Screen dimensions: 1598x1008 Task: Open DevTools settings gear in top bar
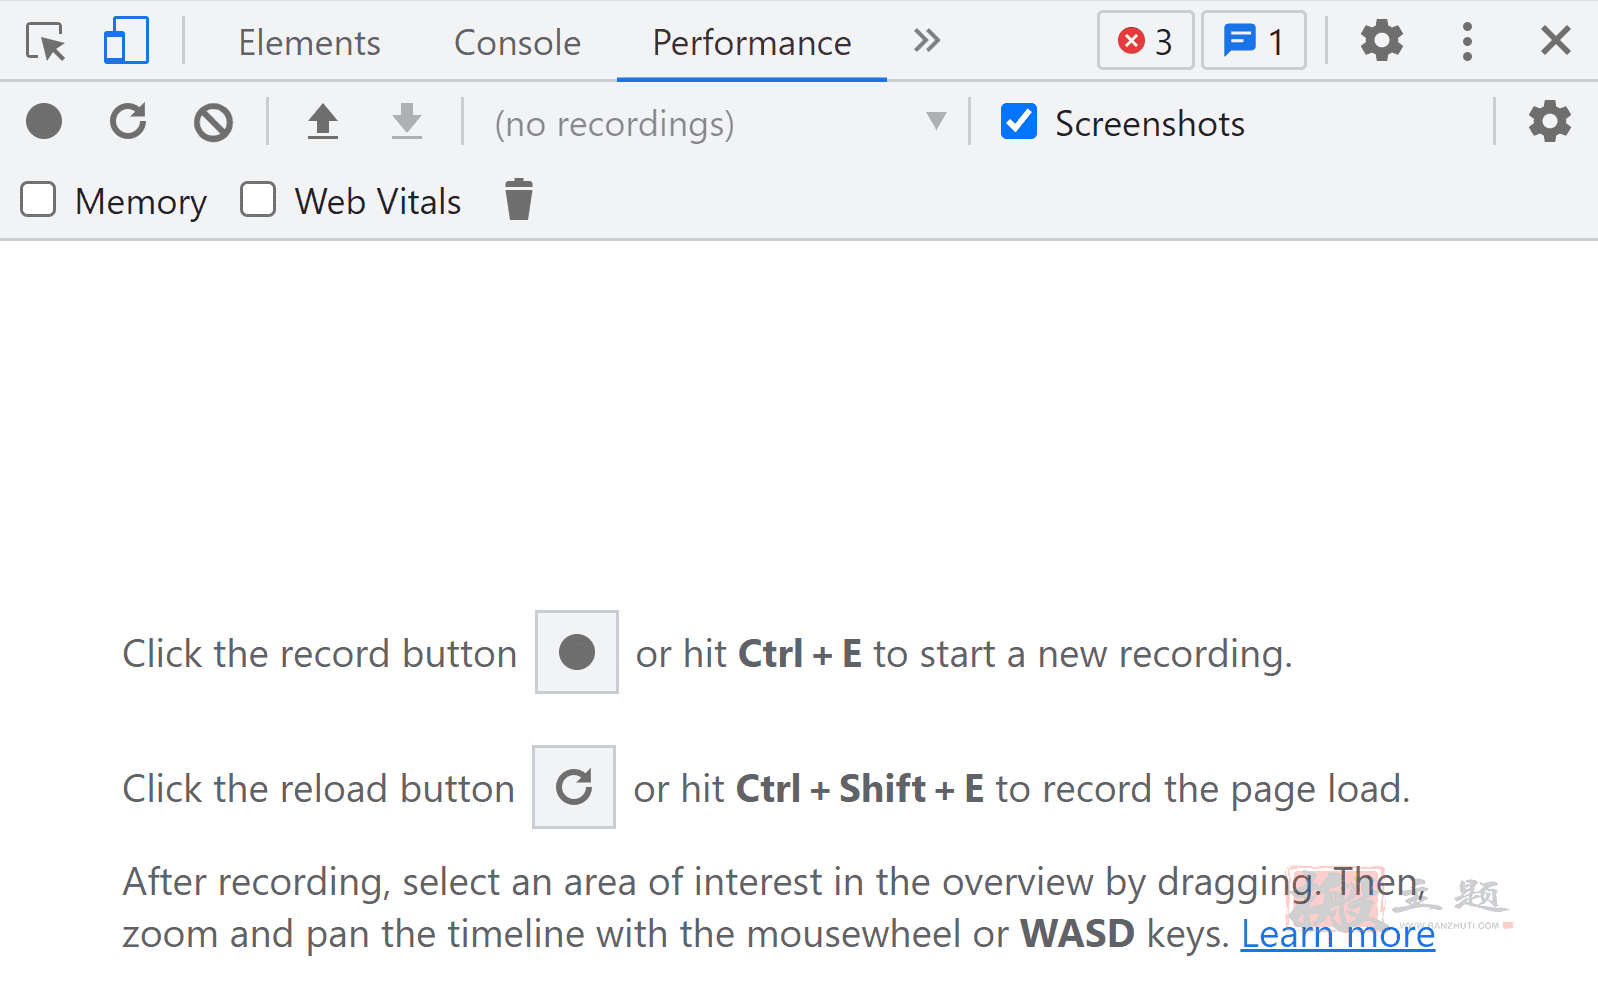click(1382, 41)
